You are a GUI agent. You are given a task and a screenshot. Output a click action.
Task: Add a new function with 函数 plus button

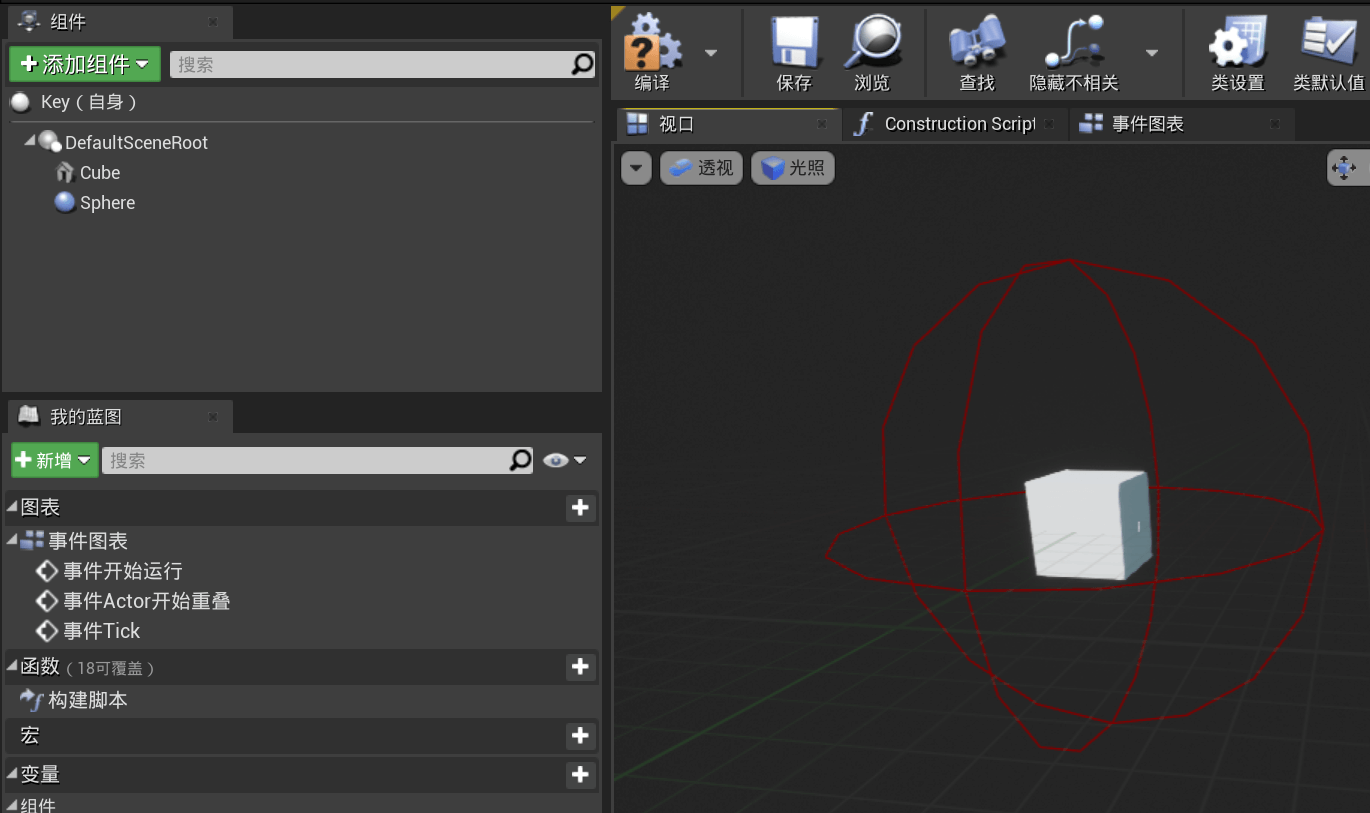[x=580, y=667]
